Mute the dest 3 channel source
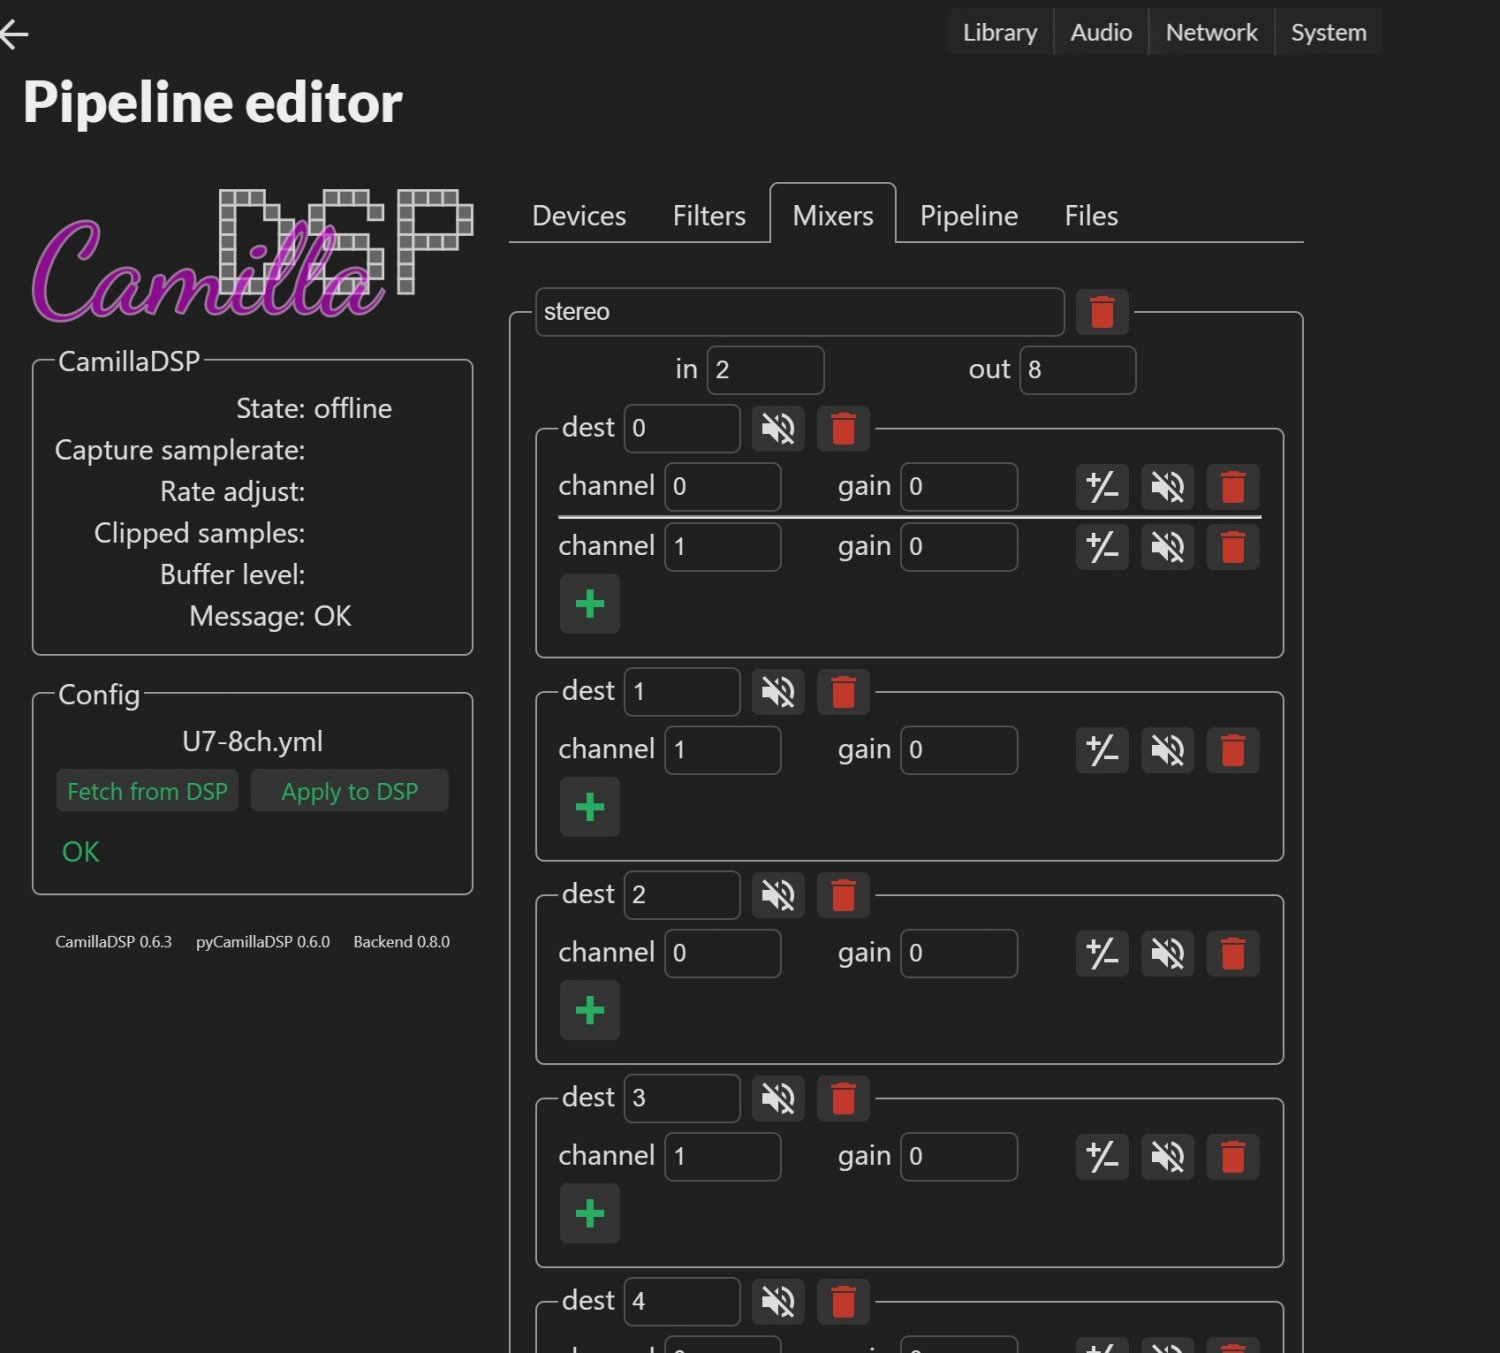 (1167, 1157)
